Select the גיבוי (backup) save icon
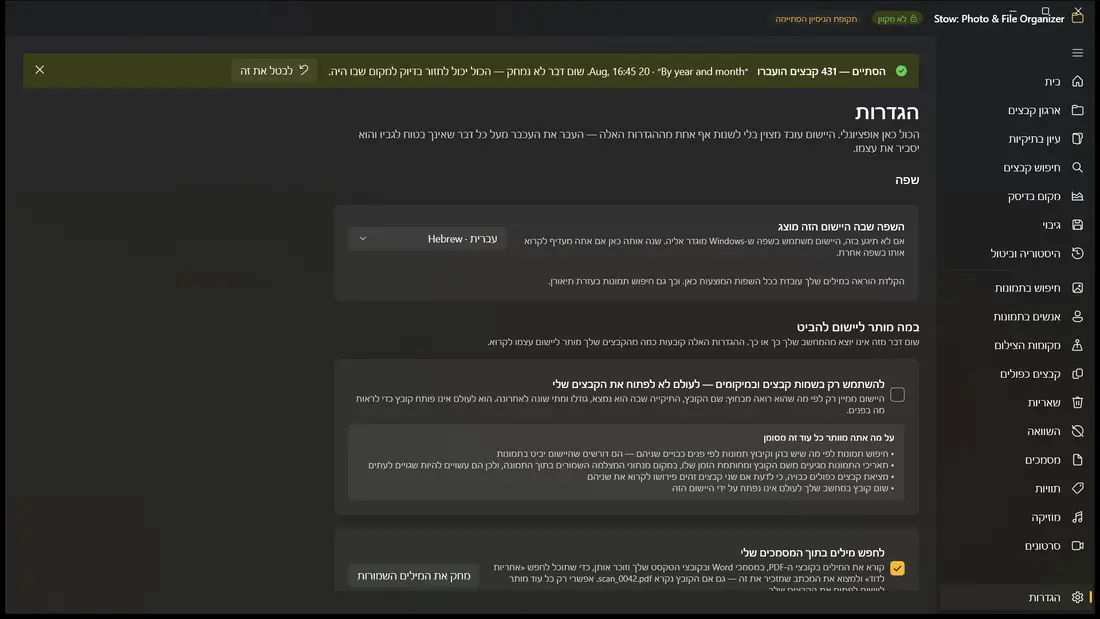The image size is (1100, 619). pos(1078,225)
